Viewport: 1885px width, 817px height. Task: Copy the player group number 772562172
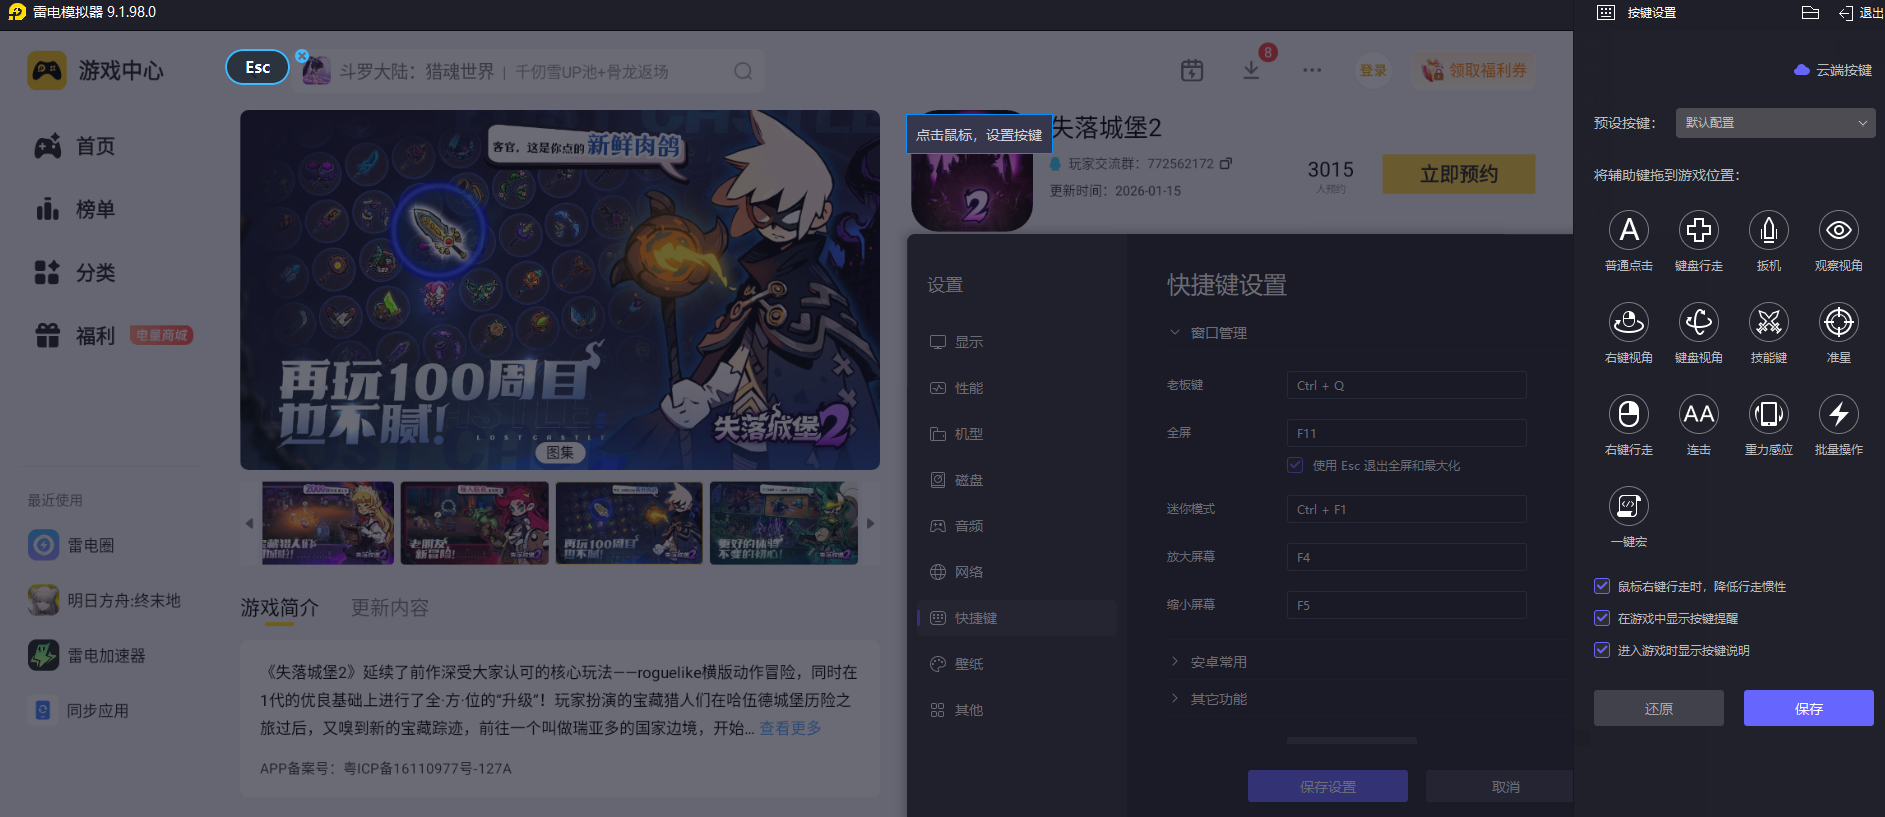[1226, 163]
